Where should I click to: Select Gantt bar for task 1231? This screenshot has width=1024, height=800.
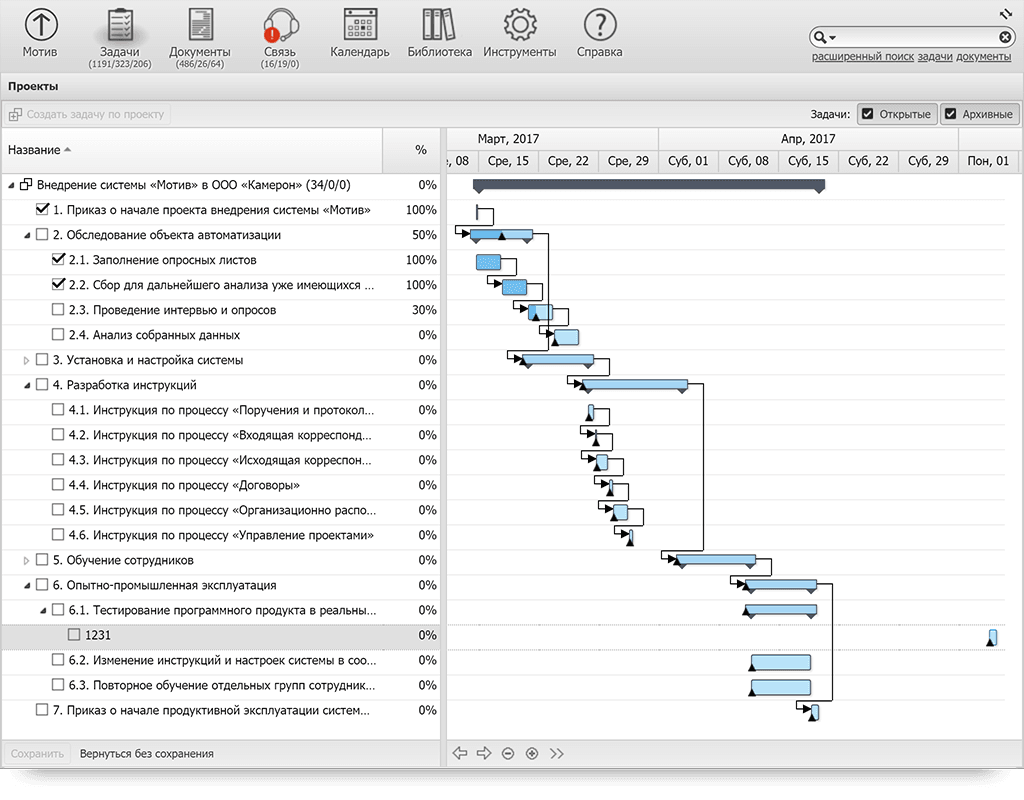tap(993, 637)
